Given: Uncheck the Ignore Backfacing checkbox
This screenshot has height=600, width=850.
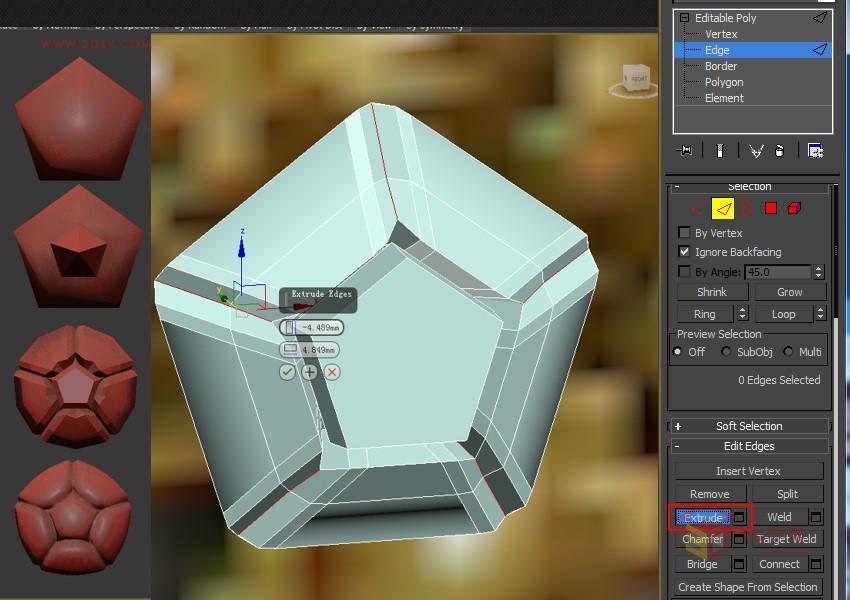Looking at the screenshot, I should (x=685, y=252).
